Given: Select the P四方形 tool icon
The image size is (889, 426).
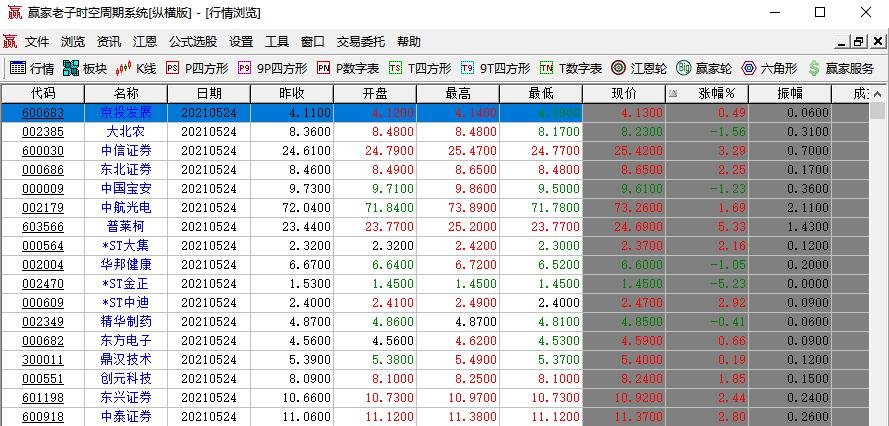Looking at the screenshot, I should coord(172,68).
